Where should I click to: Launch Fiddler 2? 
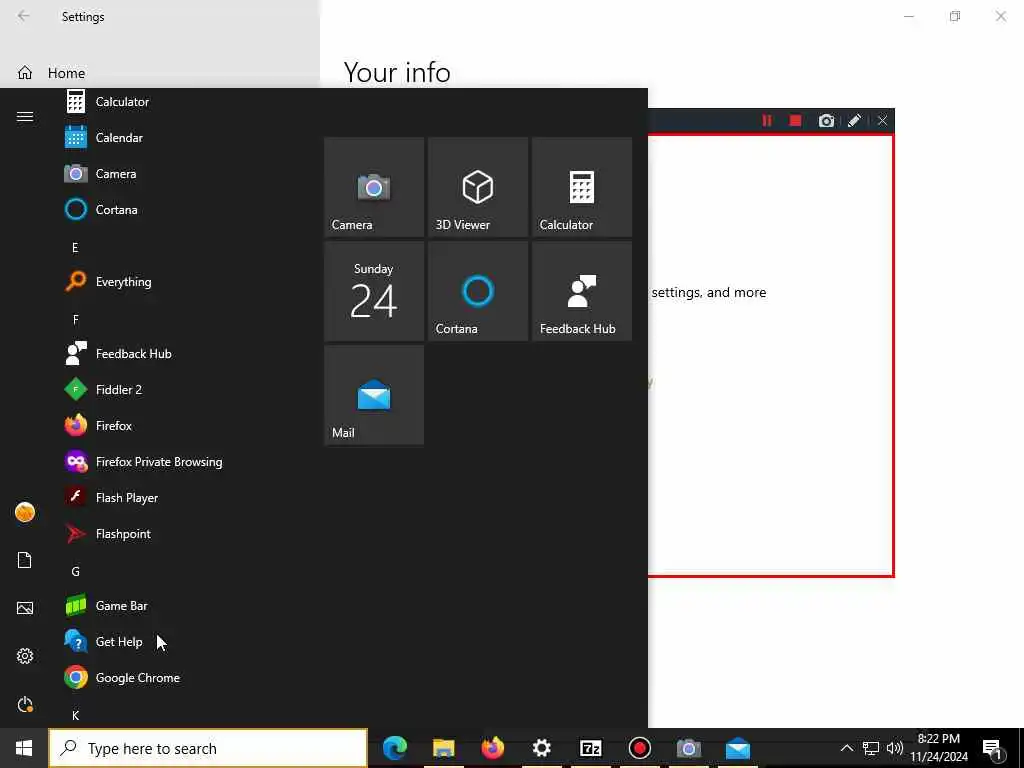pyautogui.click(x=185, y=389)
